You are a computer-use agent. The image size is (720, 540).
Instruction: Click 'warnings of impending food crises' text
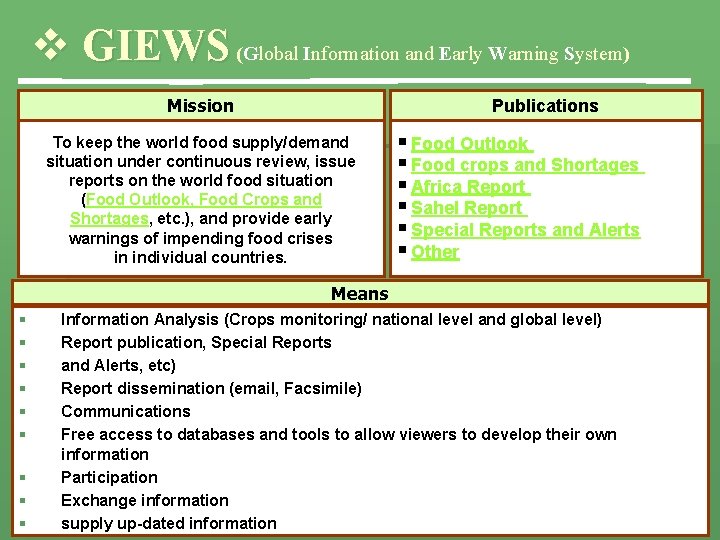[201, 238]
